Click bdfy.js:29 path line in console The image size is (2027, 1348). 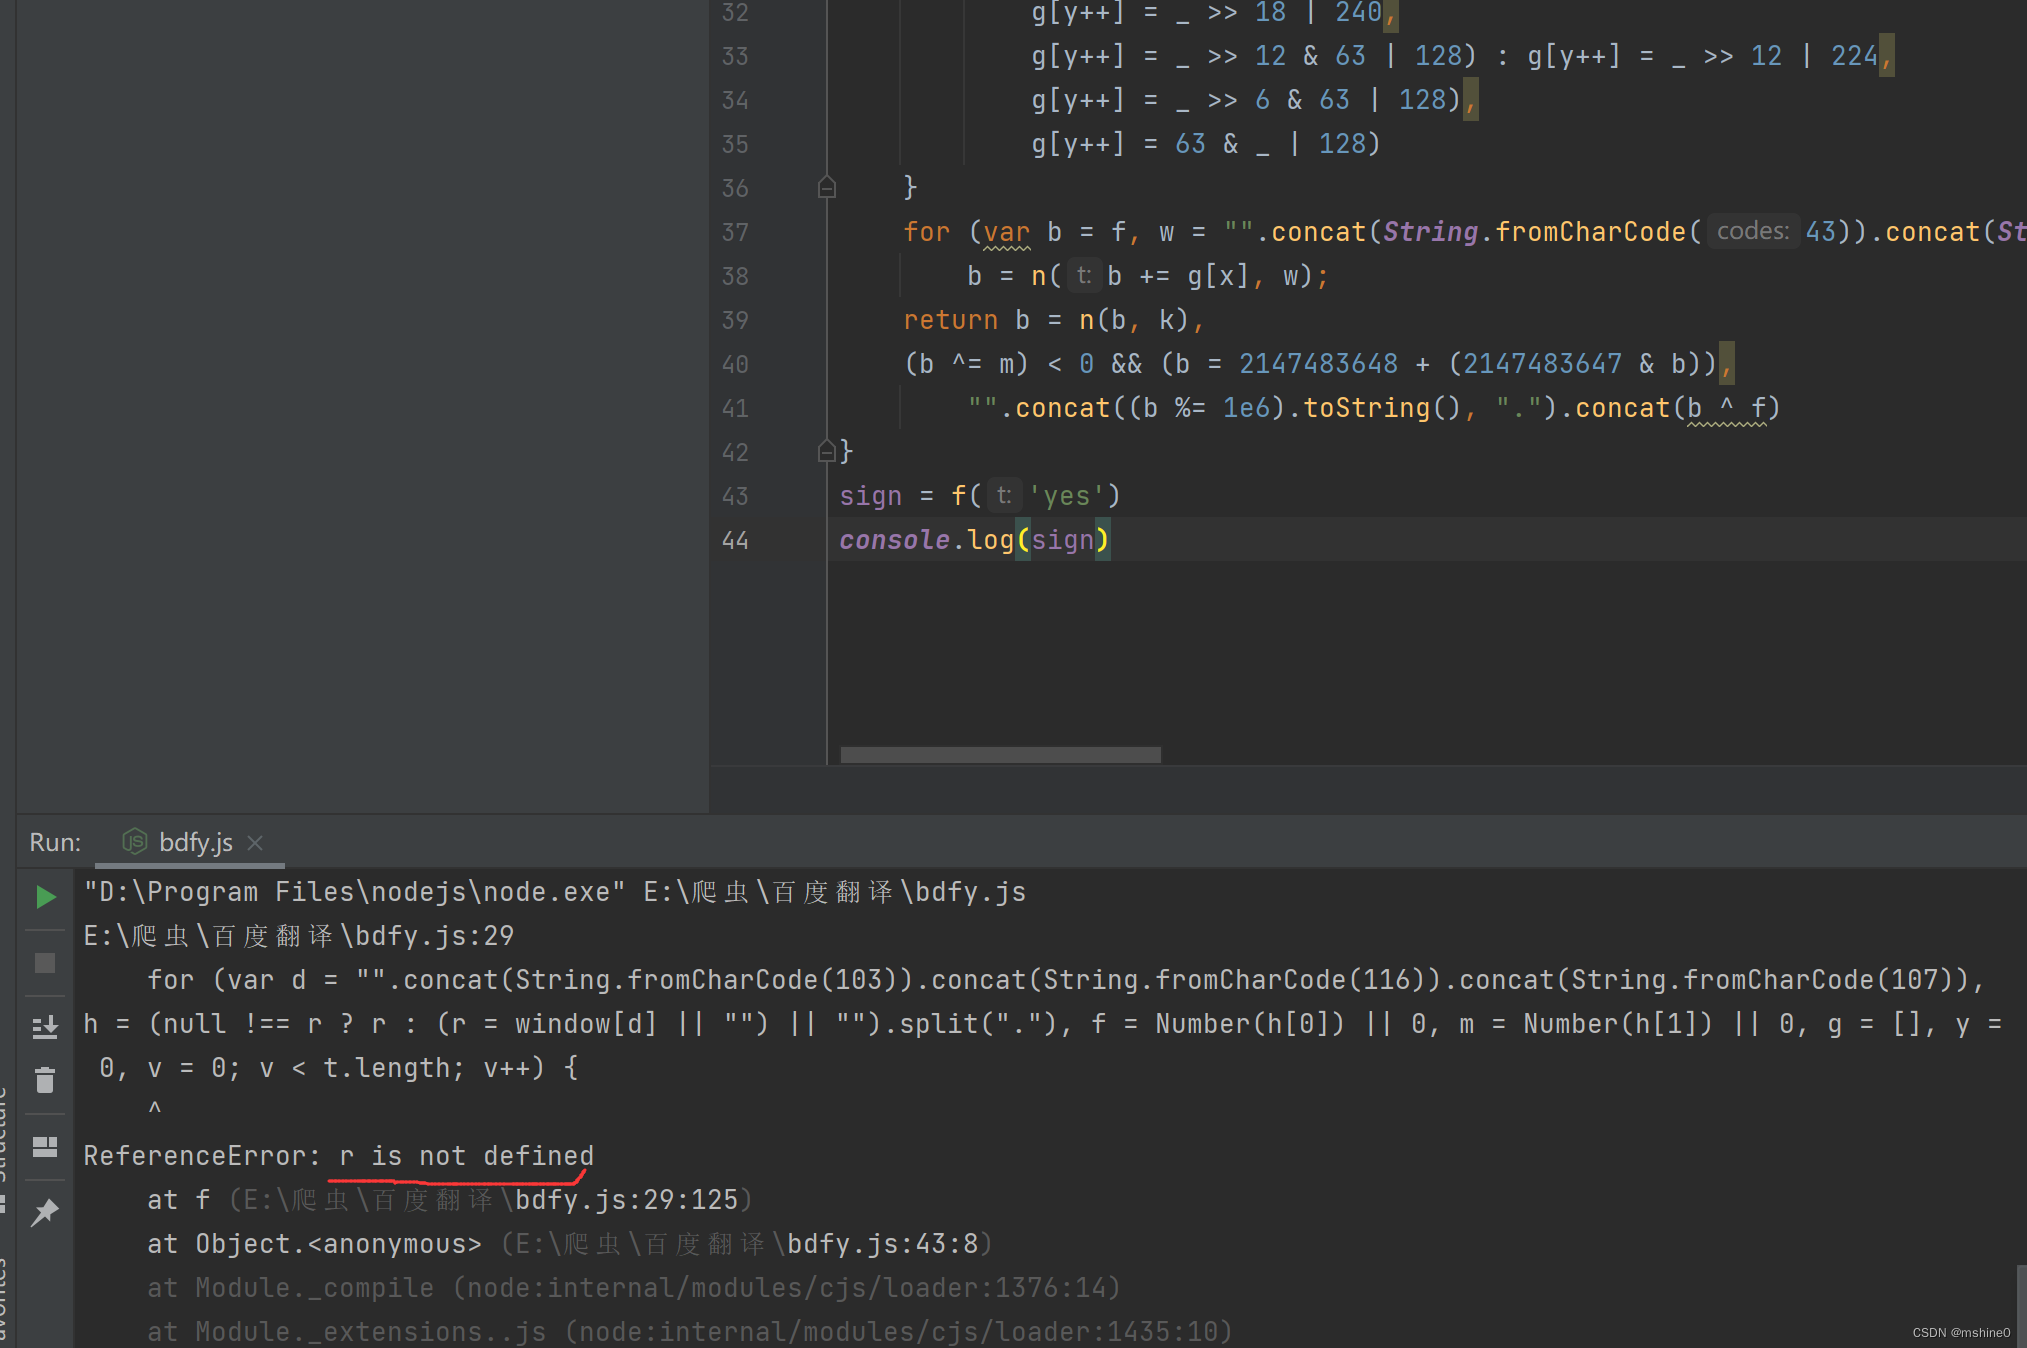coord(299,936)
